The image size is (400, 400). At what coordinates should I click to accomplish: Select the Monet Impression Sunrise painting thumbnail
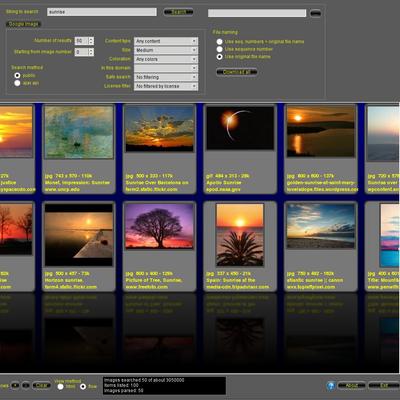click(x=79, y=132)
